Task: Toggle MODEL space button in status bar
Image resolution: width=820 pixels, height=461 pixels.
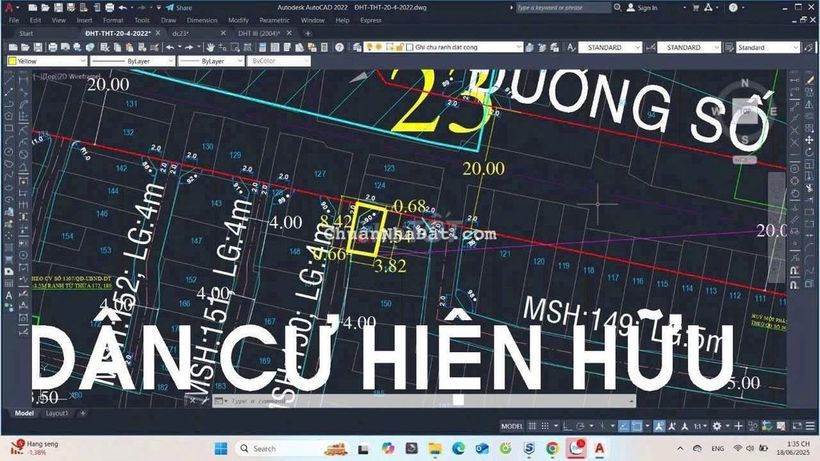Action: point(511,426)
